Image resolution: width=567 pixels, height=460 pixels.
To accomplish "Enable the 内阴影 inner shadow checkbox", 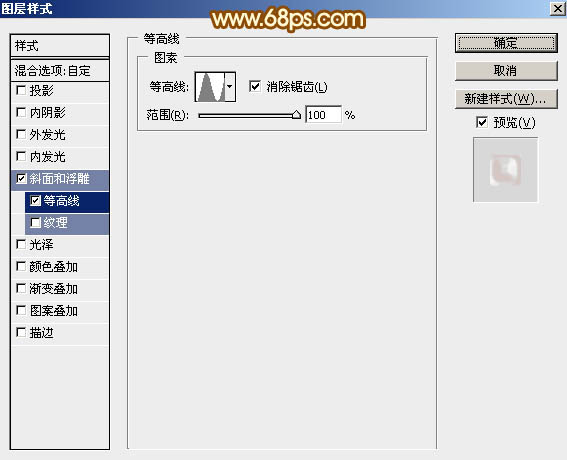I will pyautogui.click(x=21, y=112).
